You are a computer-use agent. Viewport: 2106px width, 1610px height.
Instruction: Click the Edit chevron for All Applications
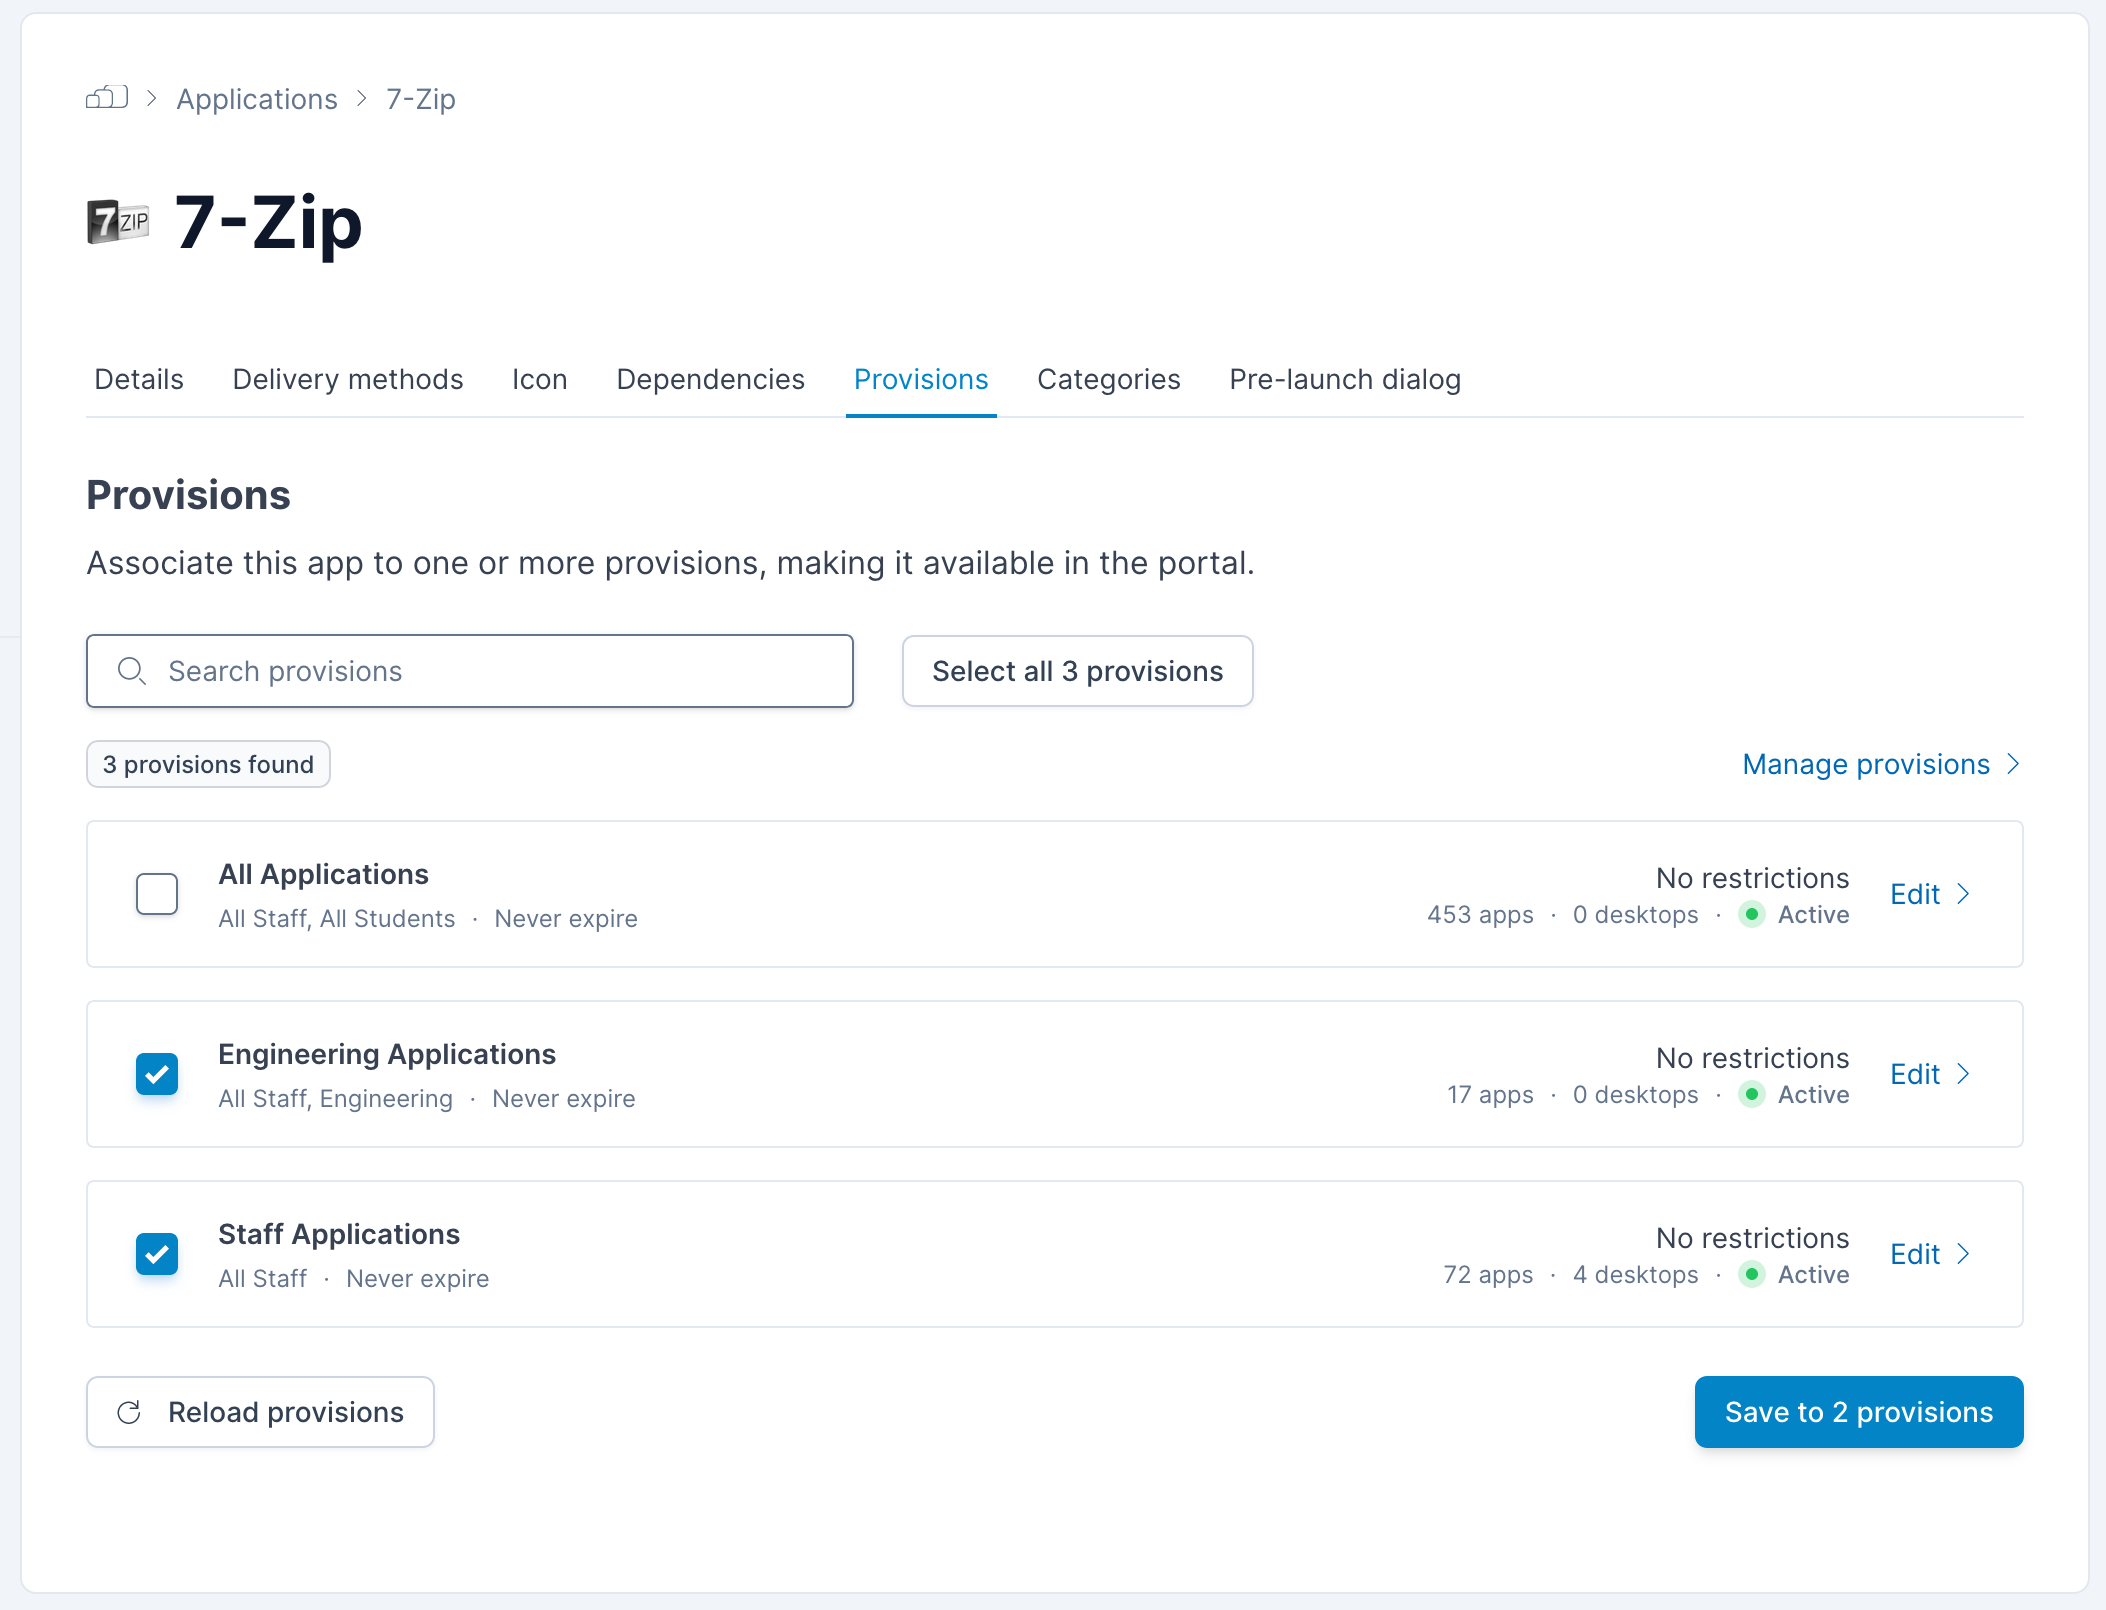pos(1963,894)
